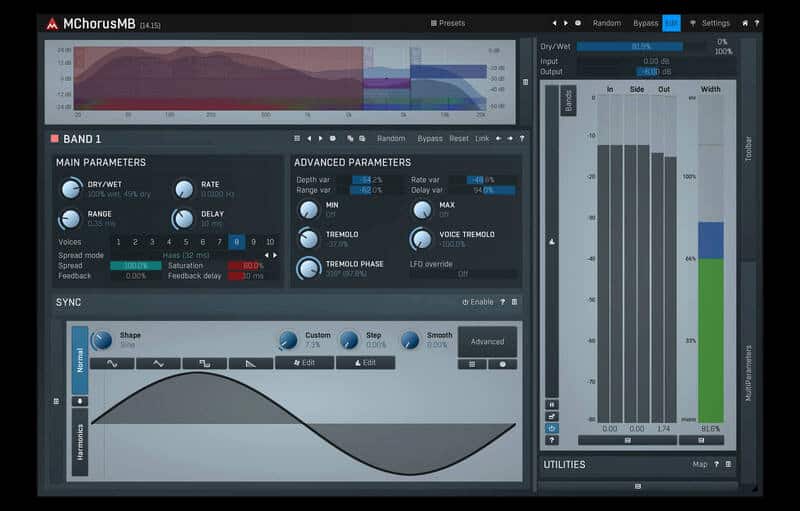Open the Presets list
This screenshot has width=800, height=511.
click(447, 23)
